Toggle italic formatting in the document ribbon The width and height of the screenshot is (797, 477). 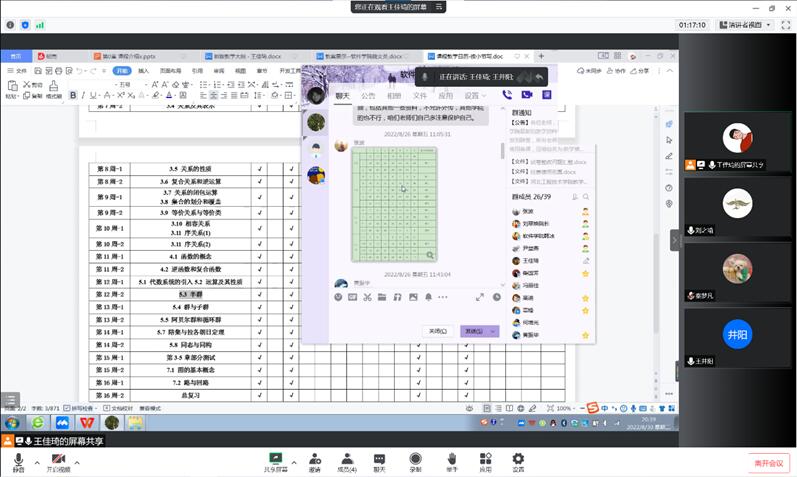coord(85,96)
